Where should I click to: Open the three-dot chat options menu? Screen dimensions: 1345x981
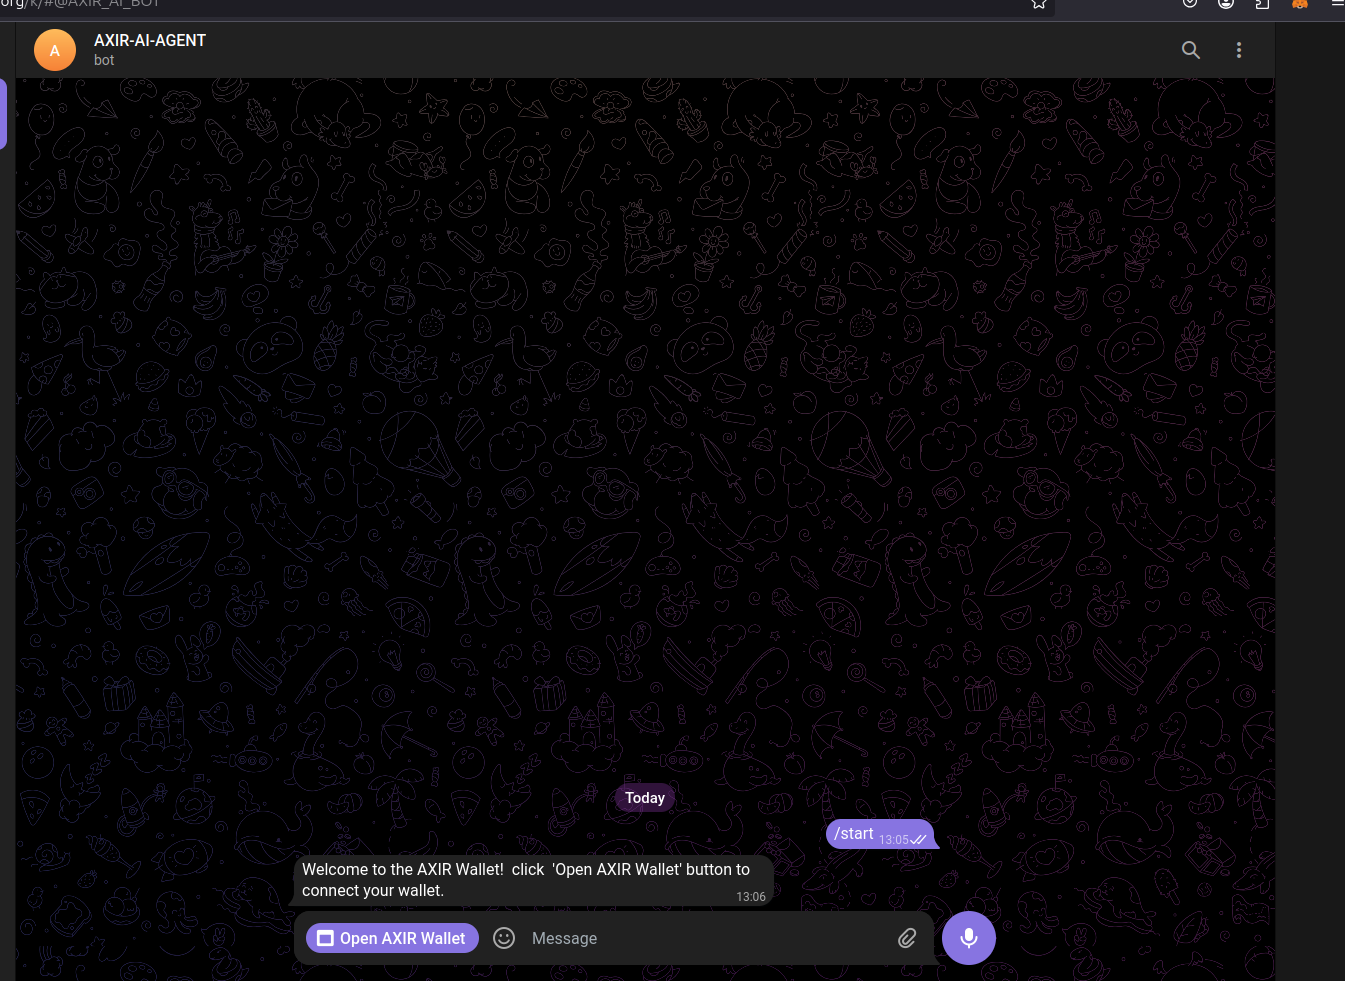(x=1238, y=50)
